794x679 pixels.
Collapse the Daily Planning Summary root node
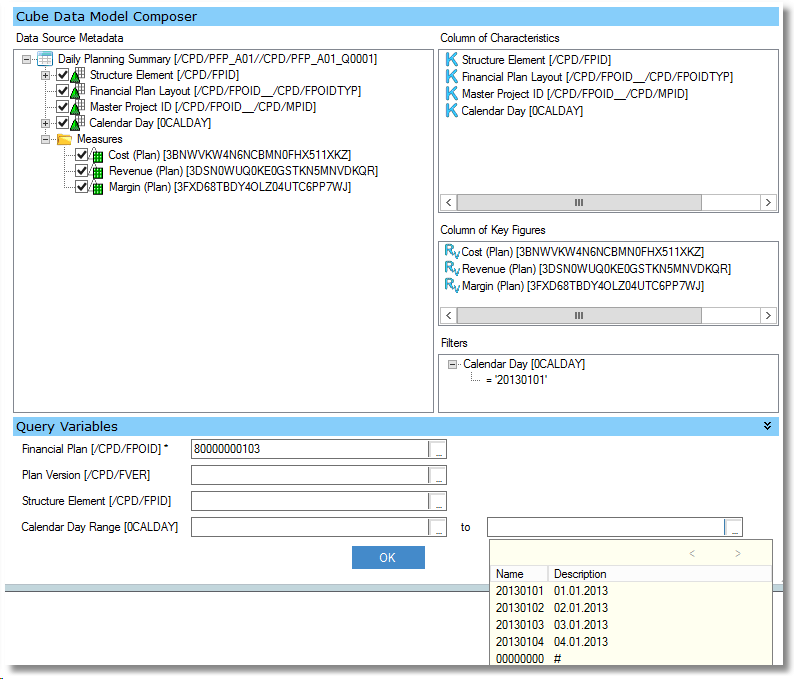pyautogui.click(x=26, y=59)
